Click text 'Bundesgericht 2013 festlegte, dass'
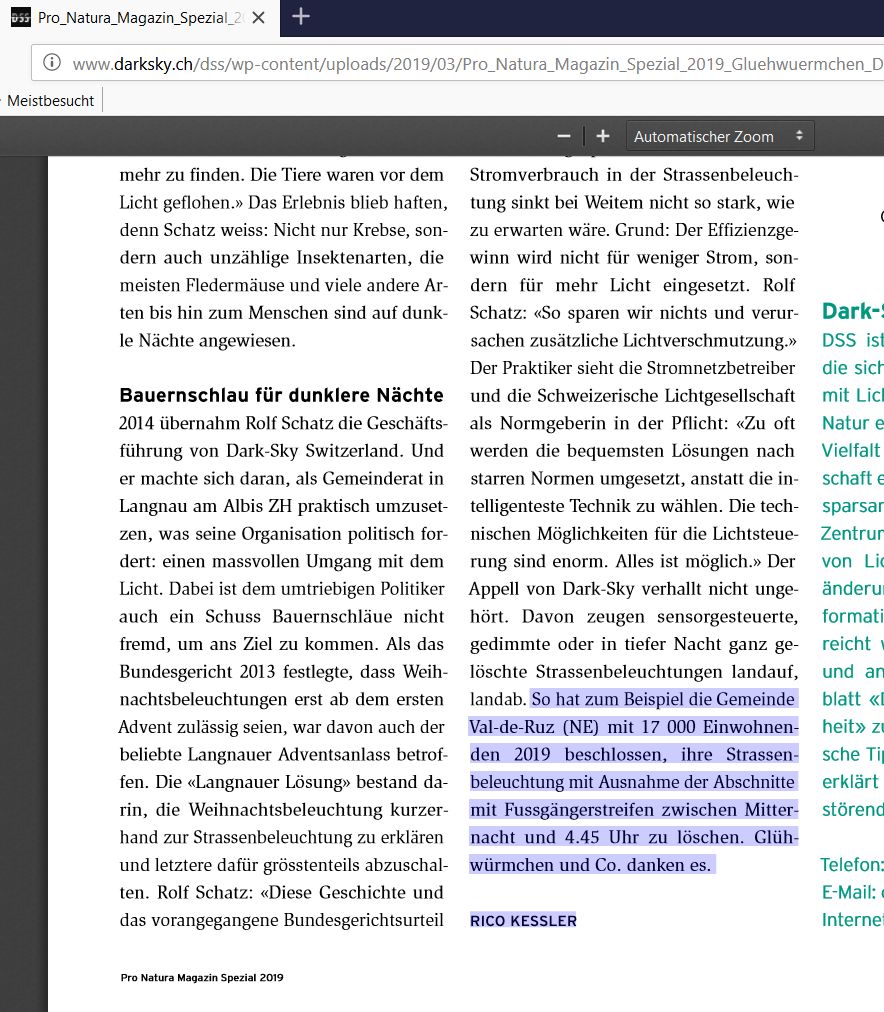This screenshot has width=884, height=1012. [x=258, y=672]
